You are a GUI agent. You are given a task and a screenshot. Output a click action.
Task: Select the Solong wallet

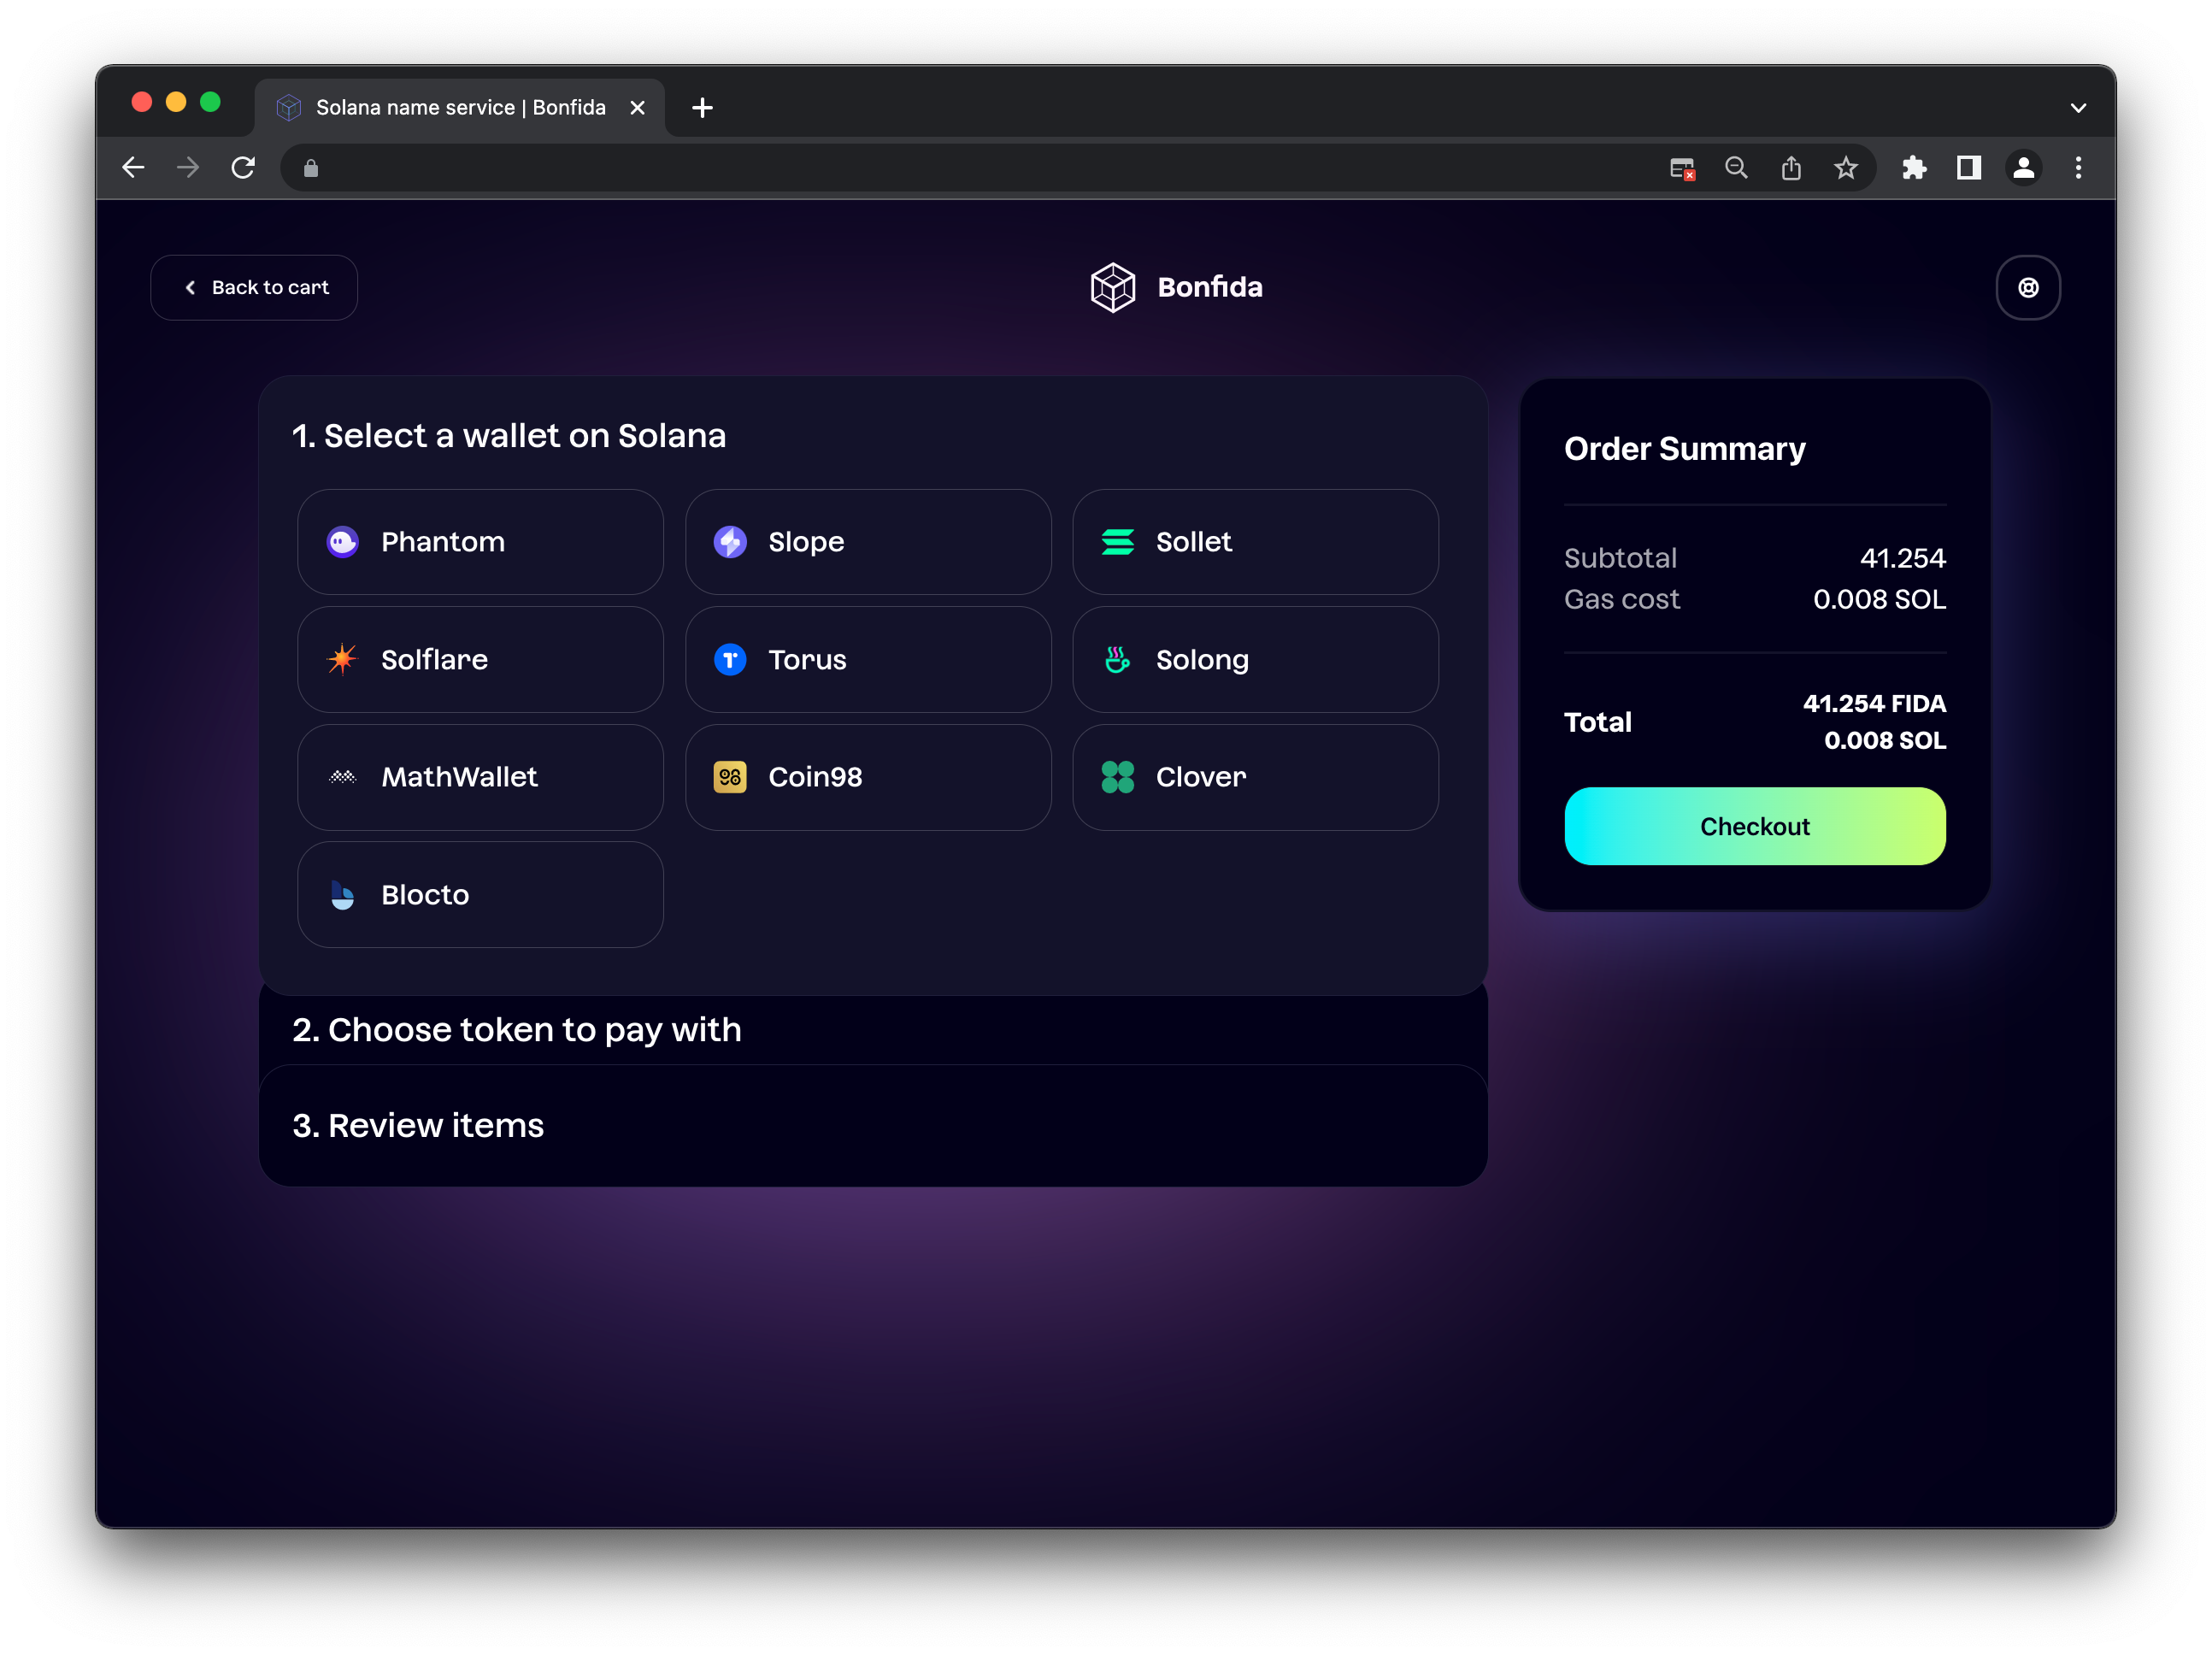[1255, 660]
